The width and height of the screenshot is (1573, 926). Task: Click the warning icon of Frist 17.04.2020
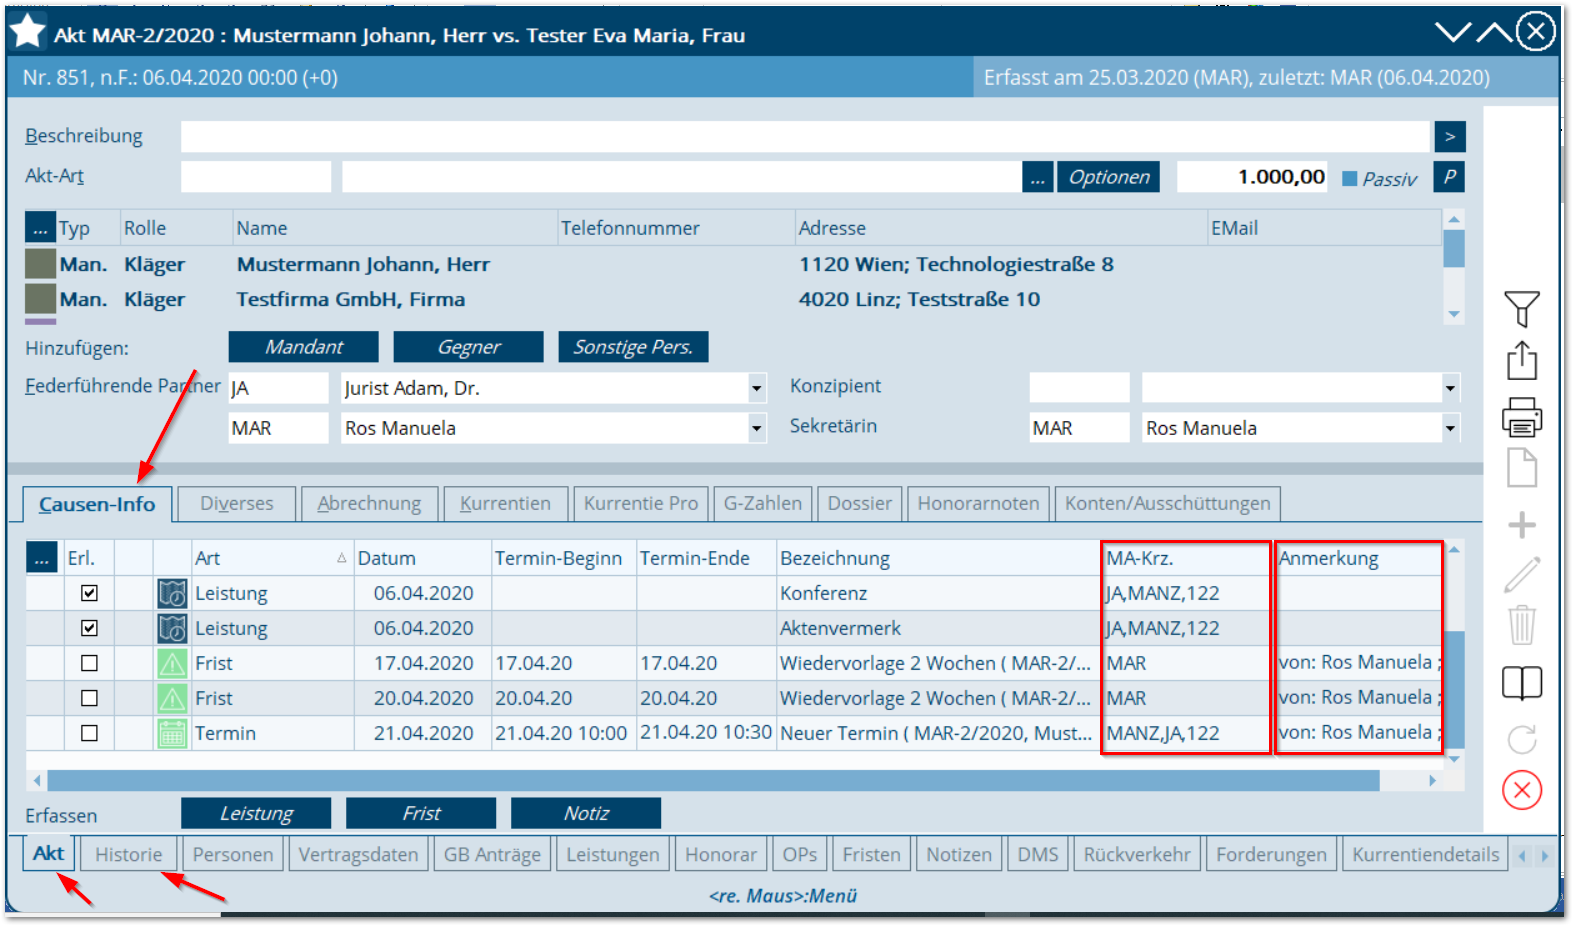172,664
